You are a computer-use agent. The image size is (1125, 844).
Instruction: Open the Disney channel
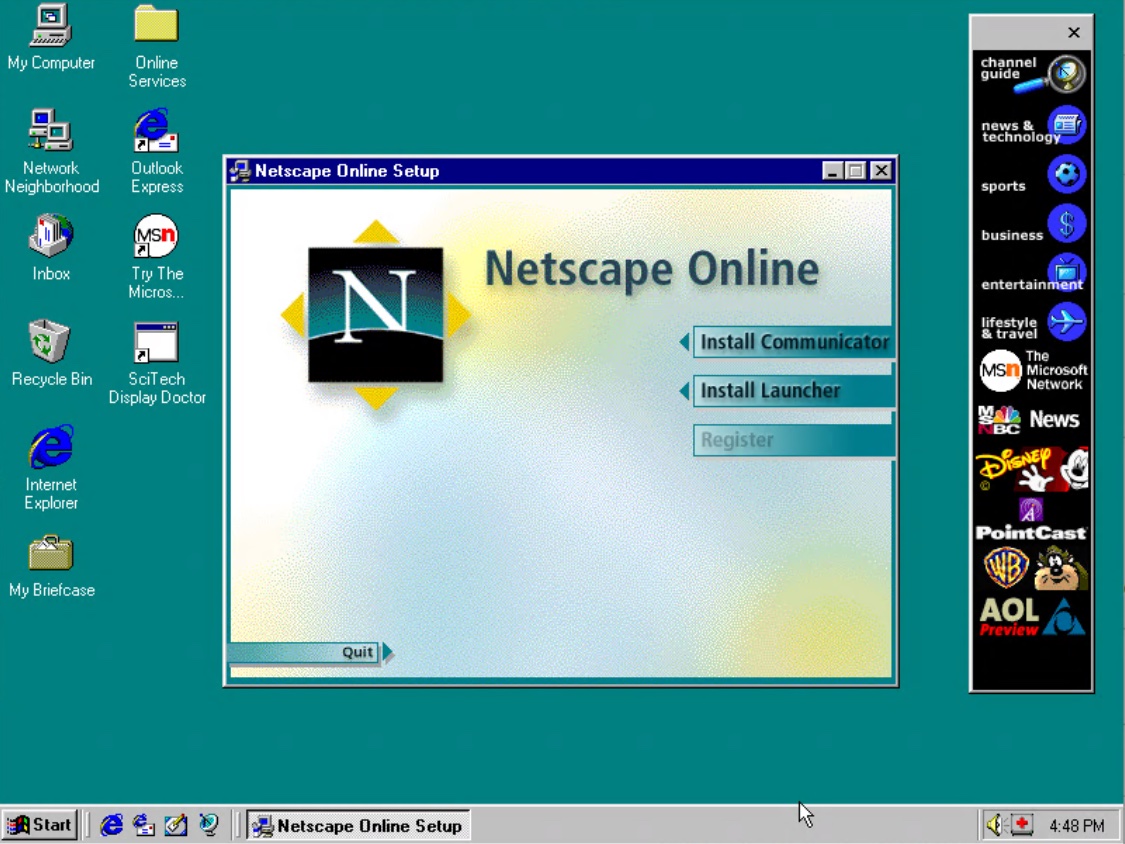click(1032, 469)
